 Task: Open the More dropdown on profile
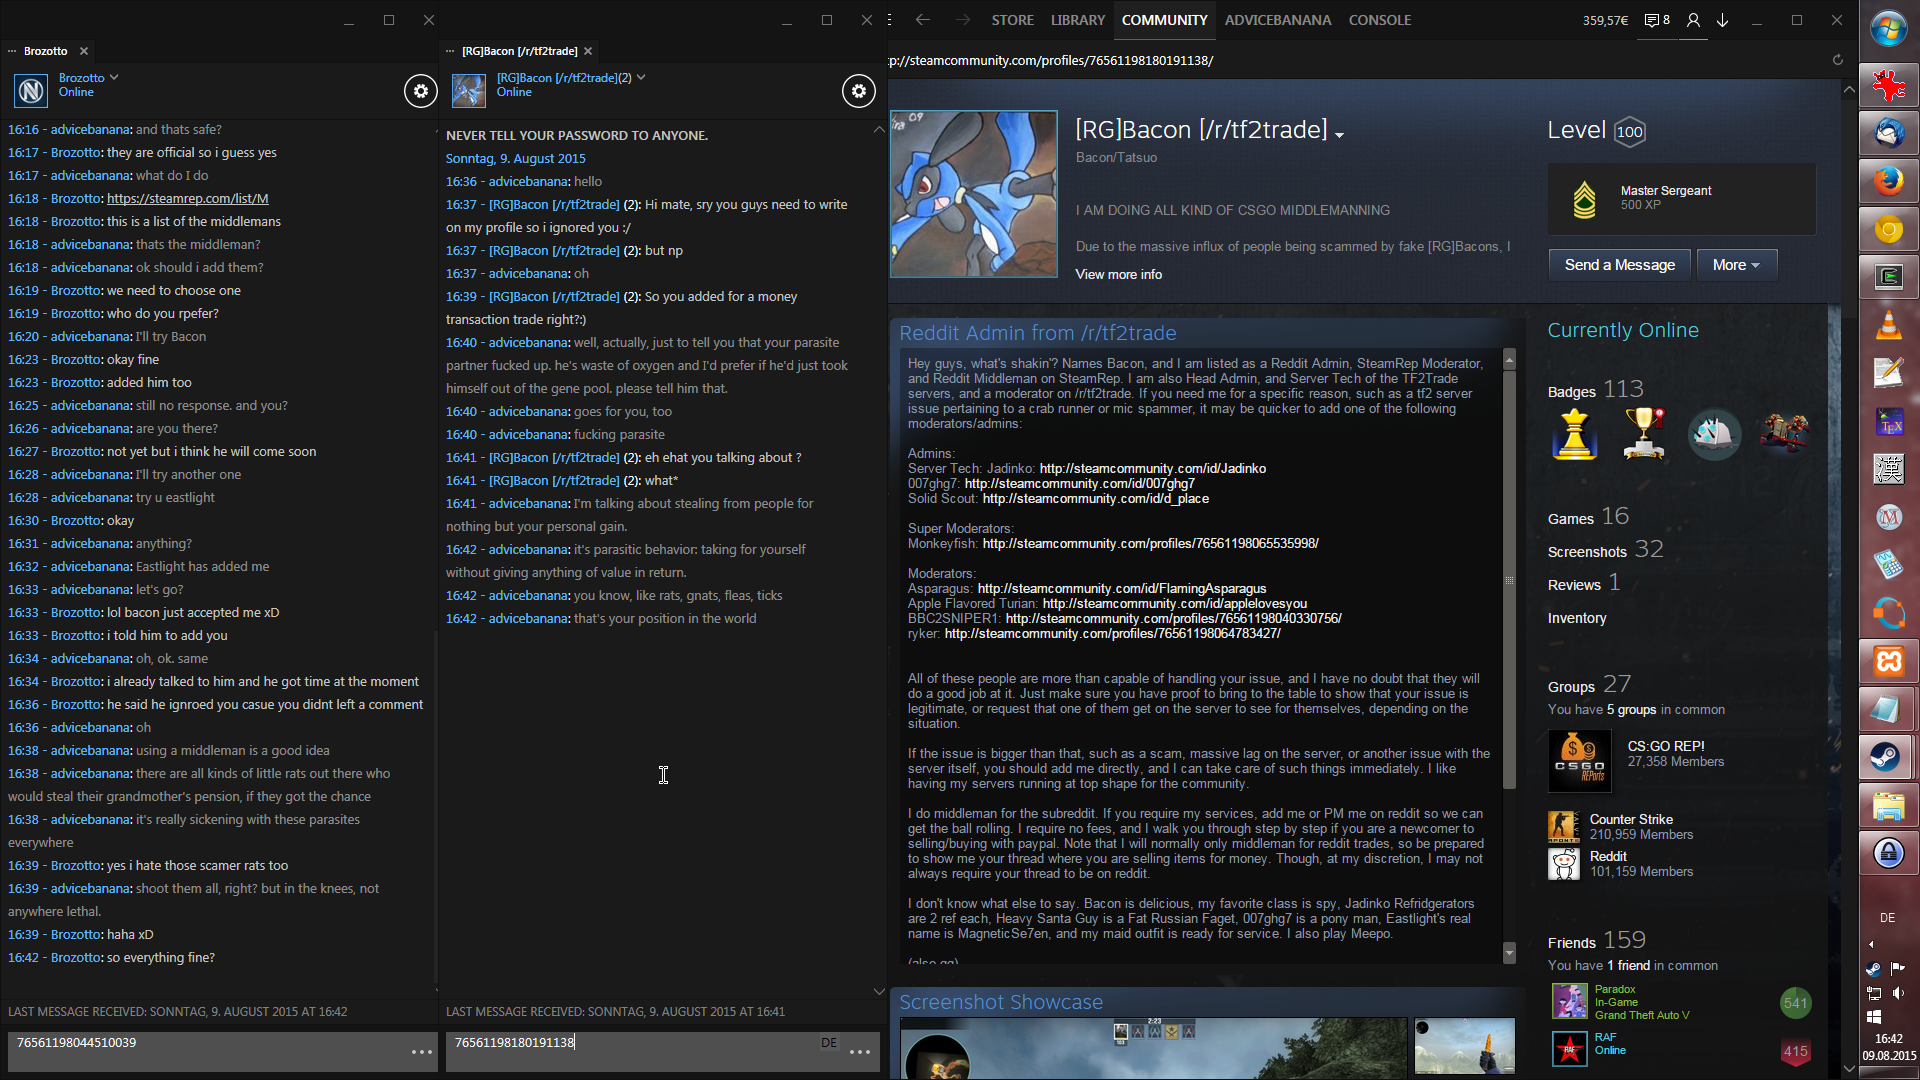[x=1736, y=265]
